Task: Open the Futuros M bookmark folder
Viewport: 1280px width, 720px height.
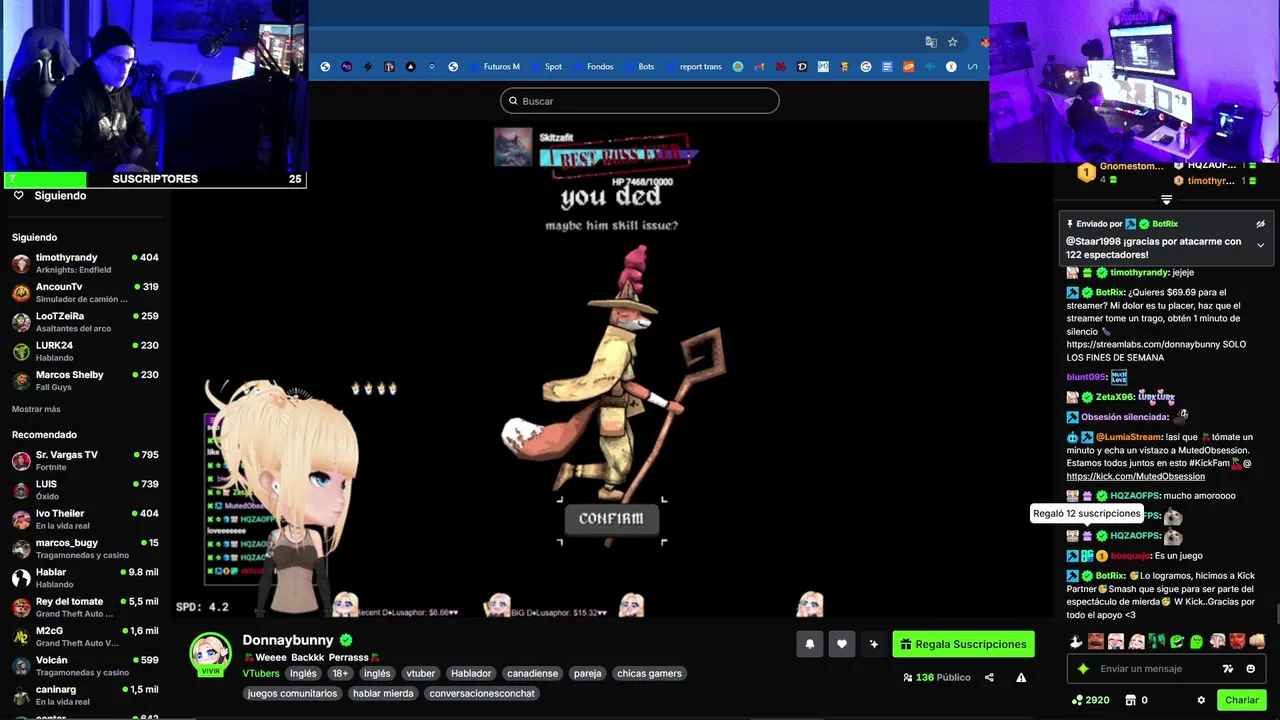Action: coord(495,67)
